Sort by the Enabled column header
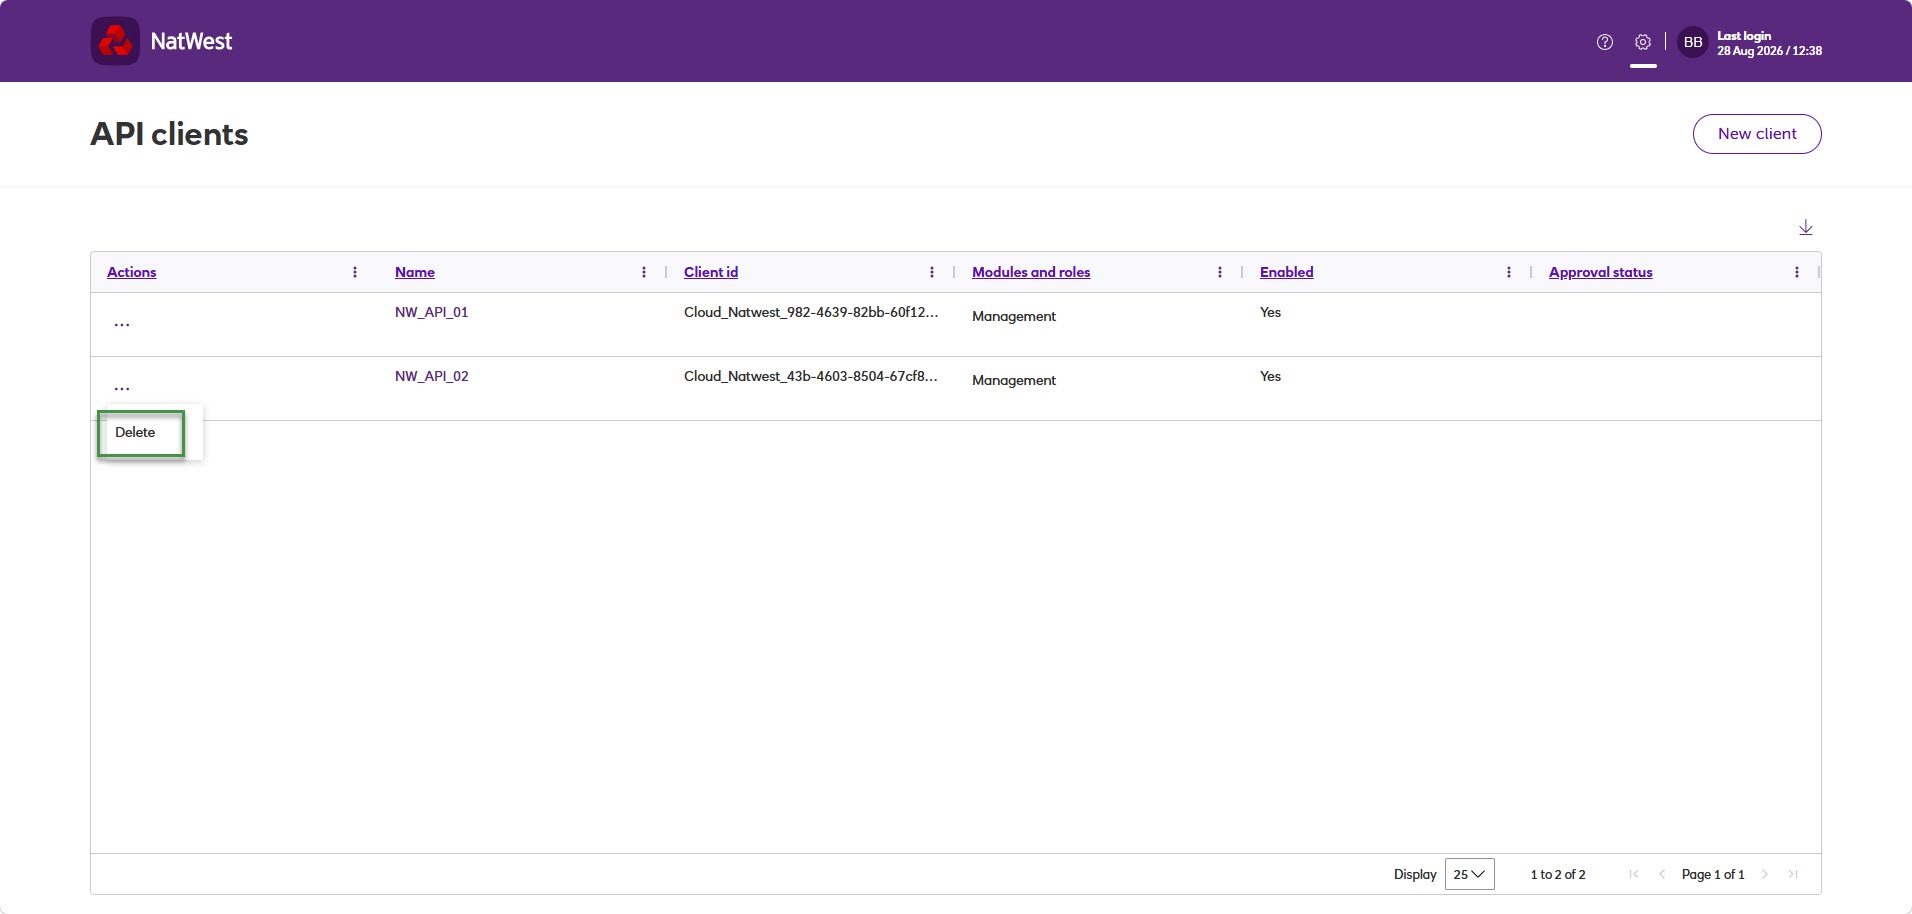Viewport: 1912px width, 914px height. pyautogui.click(x=1287, y=272)
